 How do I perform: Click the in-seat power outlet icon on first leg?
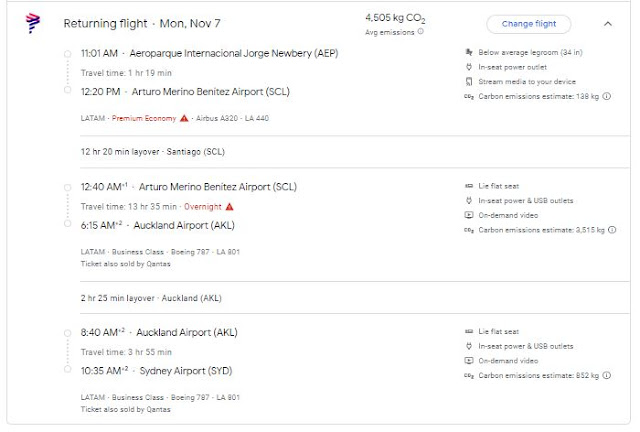pyautogui.click(x=469, y=66)
